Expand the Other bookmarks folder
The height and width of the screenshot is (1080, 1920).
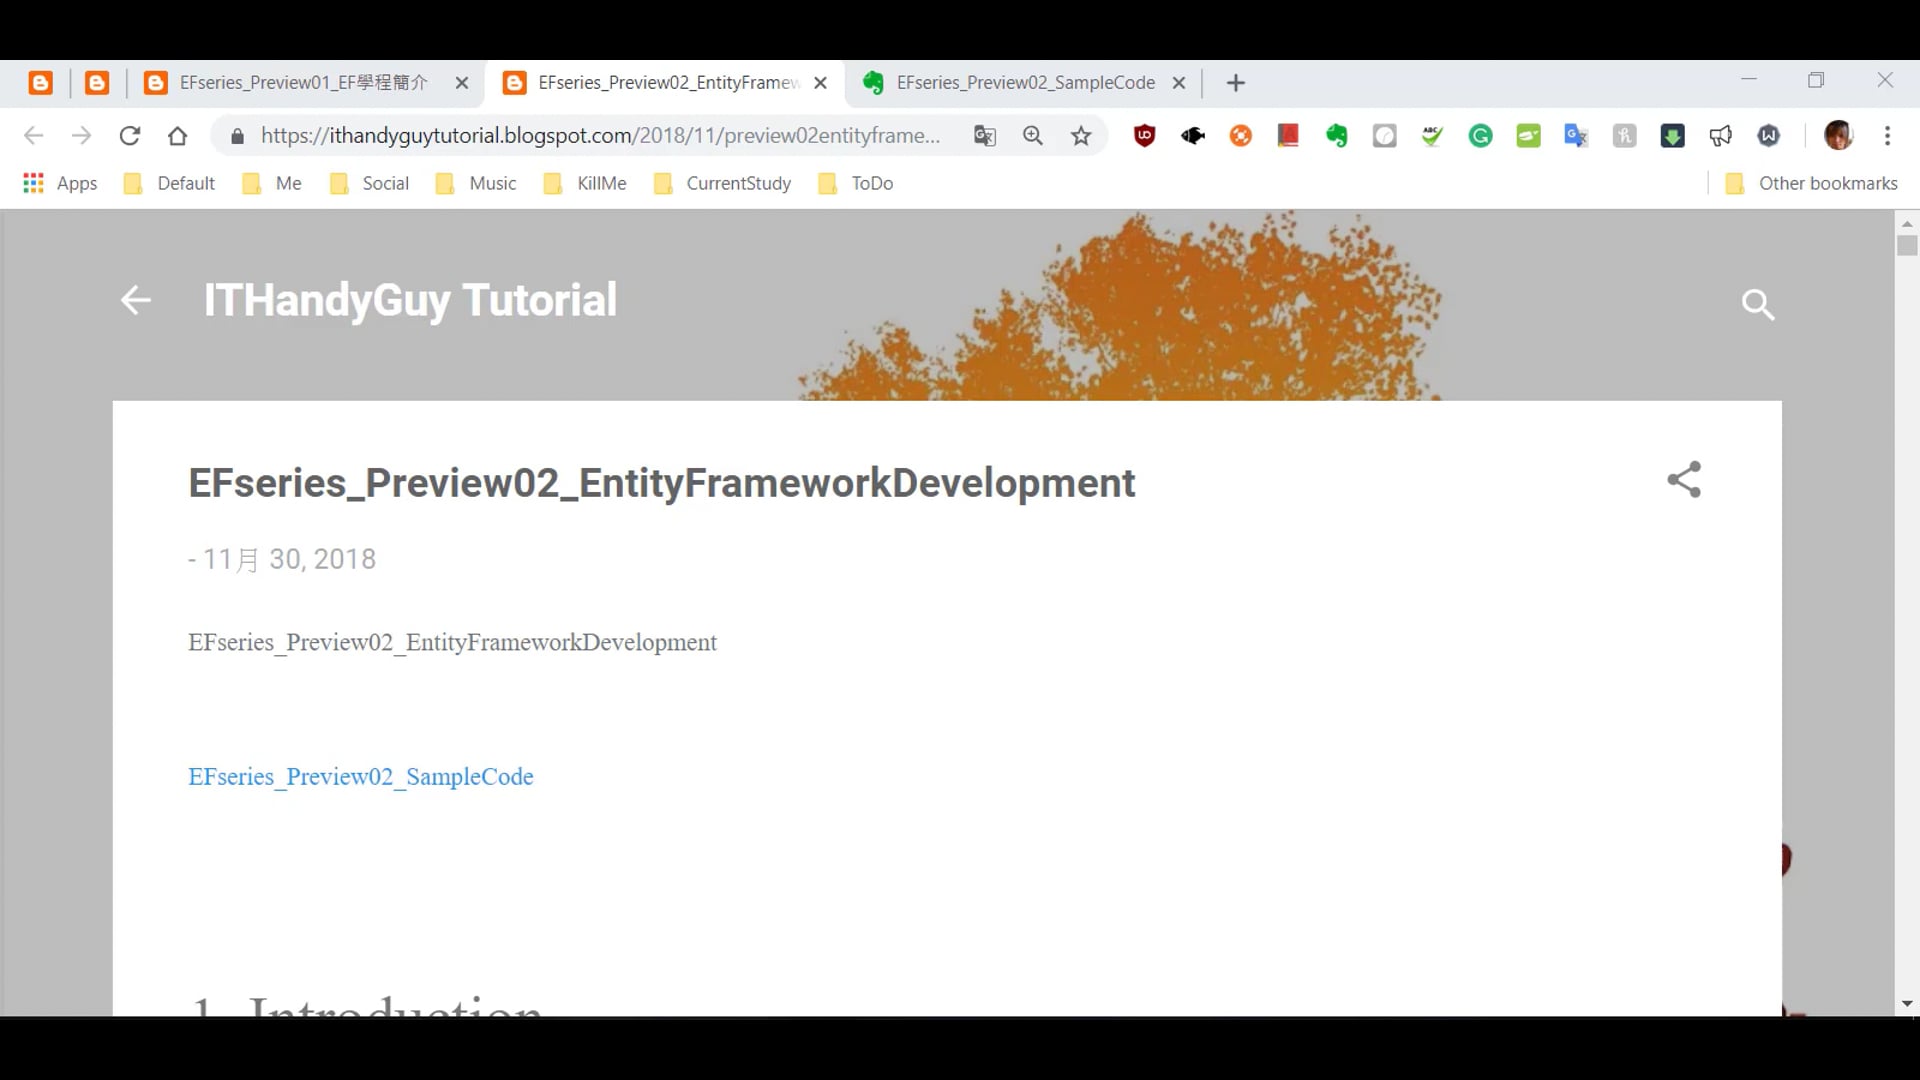pyautogui.click(x=1811, y=183)
